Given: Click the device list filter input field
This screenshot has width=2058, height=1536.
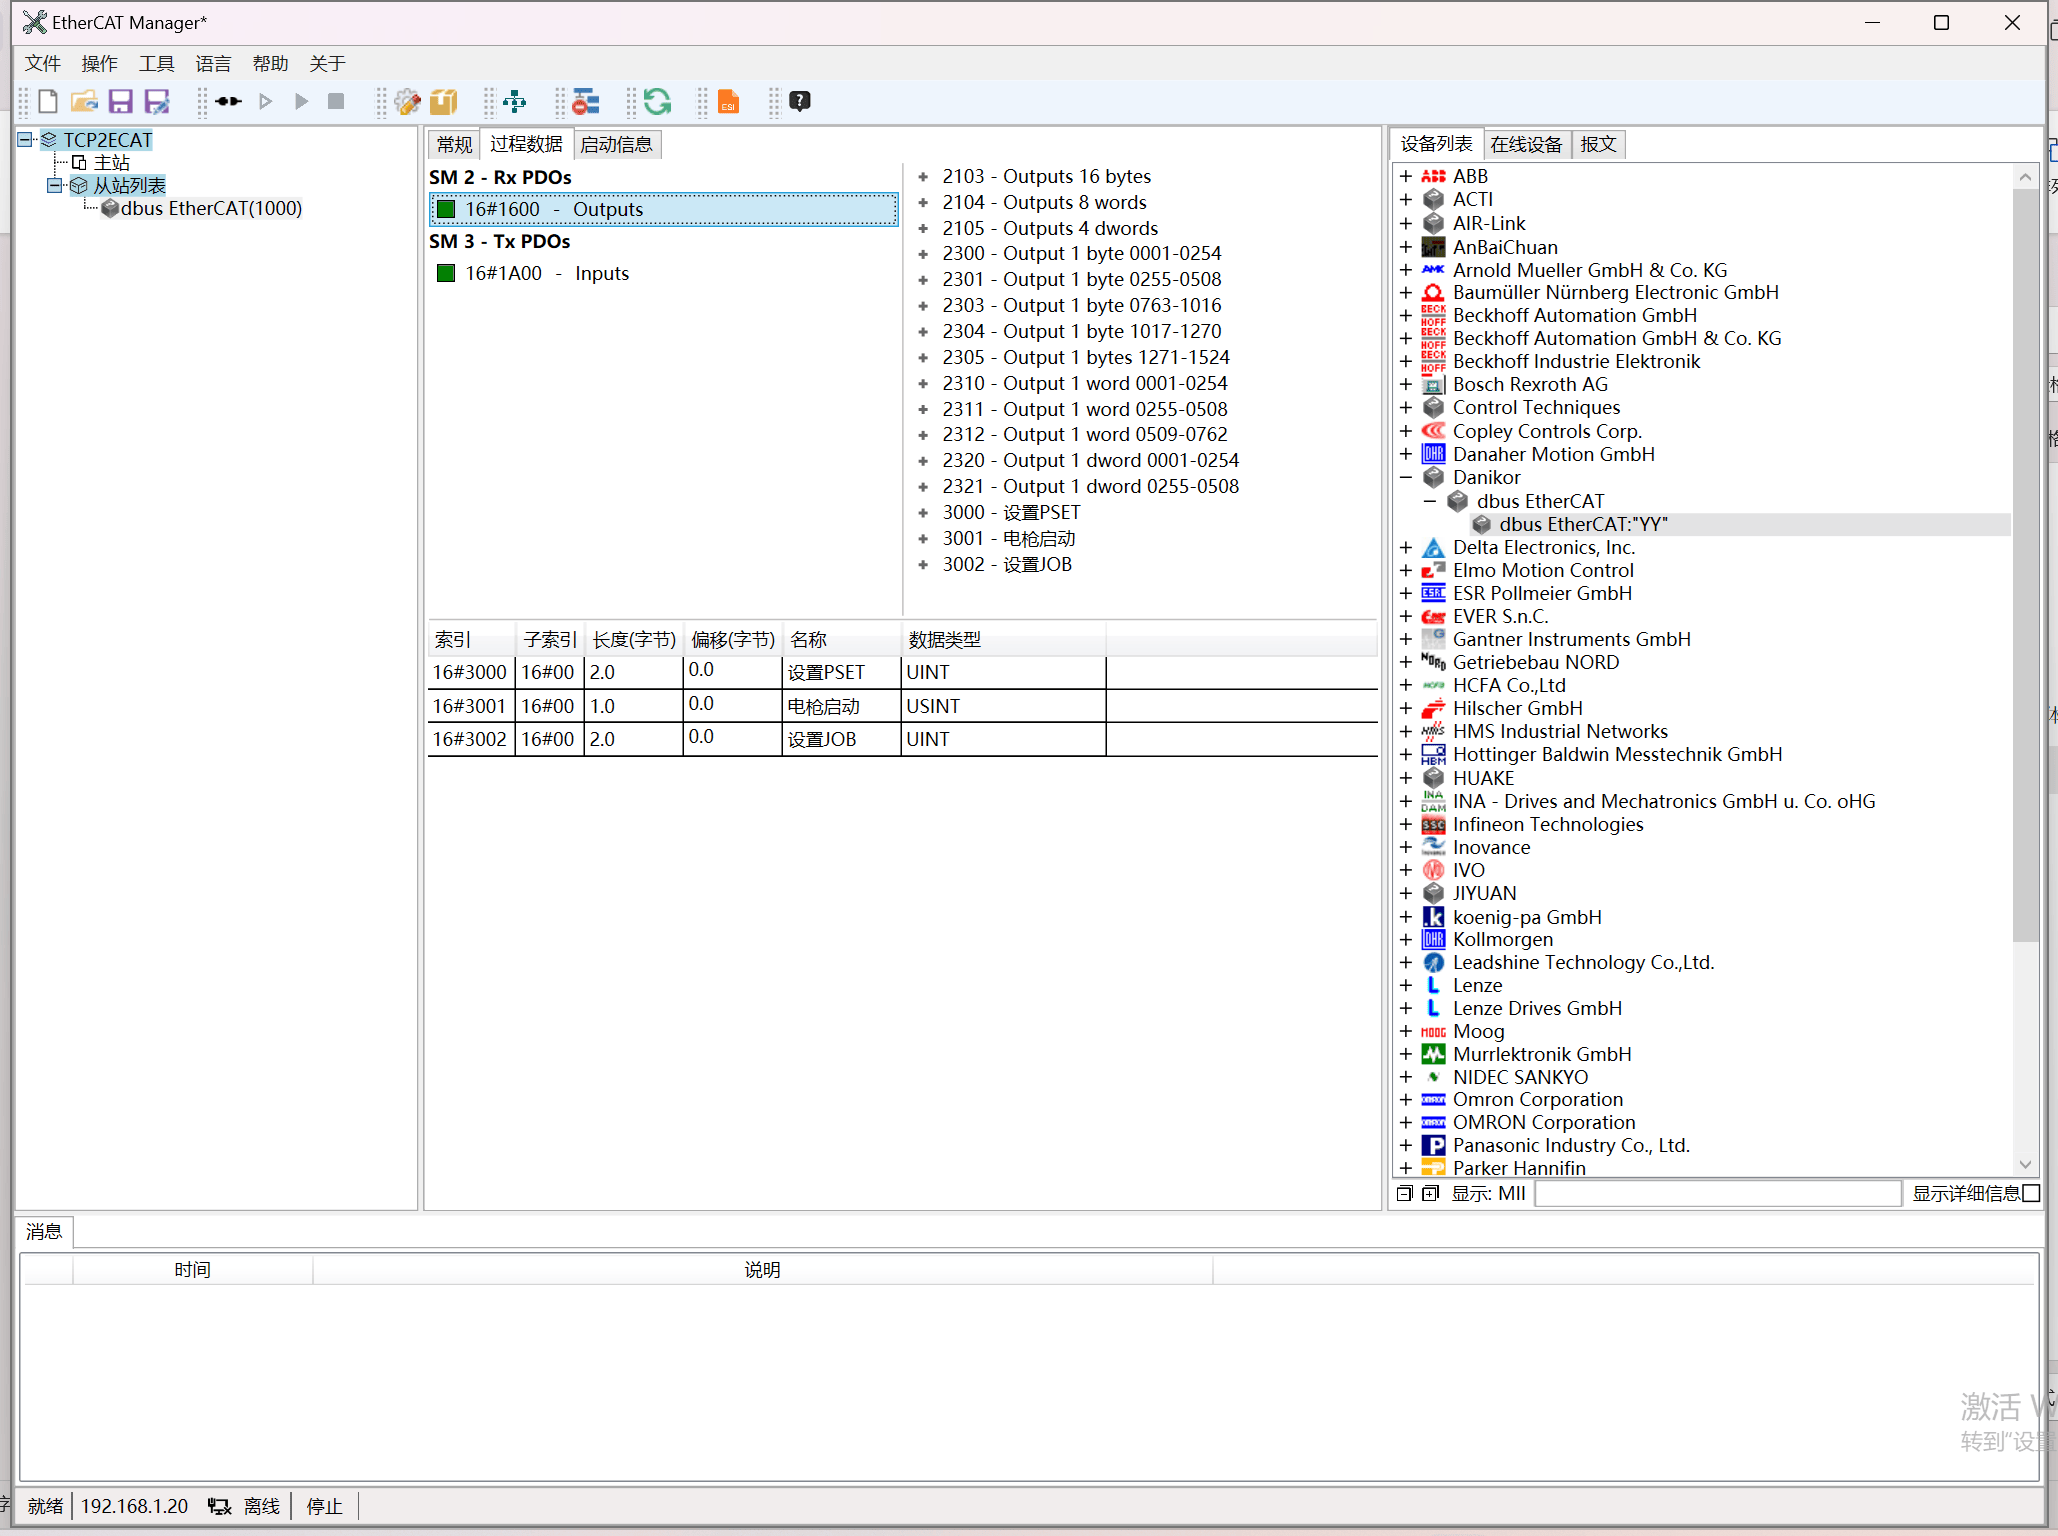Looking at the screenshot, I should tap(1717, 1193).
